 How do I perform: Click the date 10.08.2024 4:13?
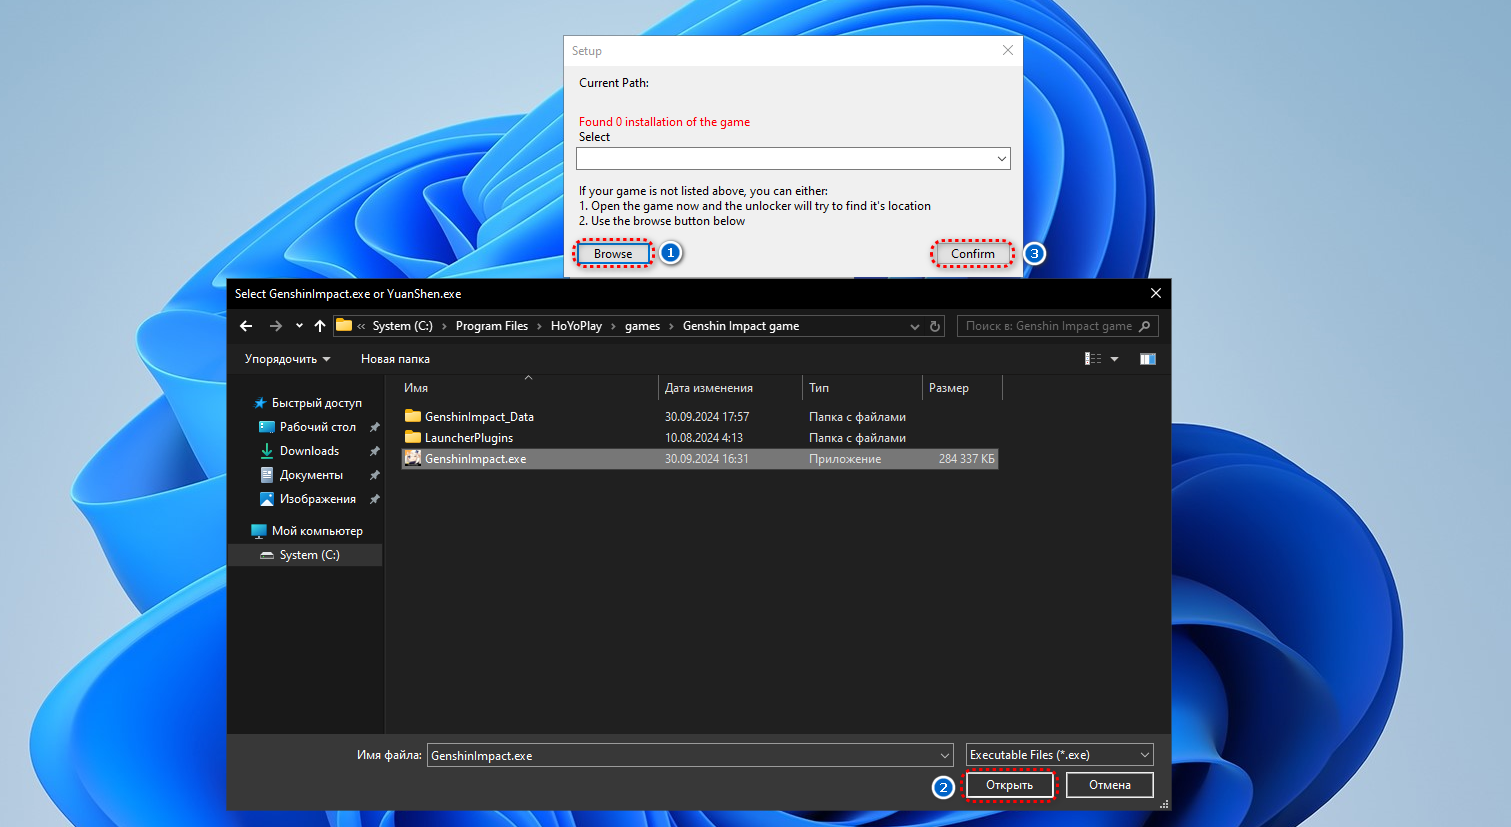[x=704, y=438]
